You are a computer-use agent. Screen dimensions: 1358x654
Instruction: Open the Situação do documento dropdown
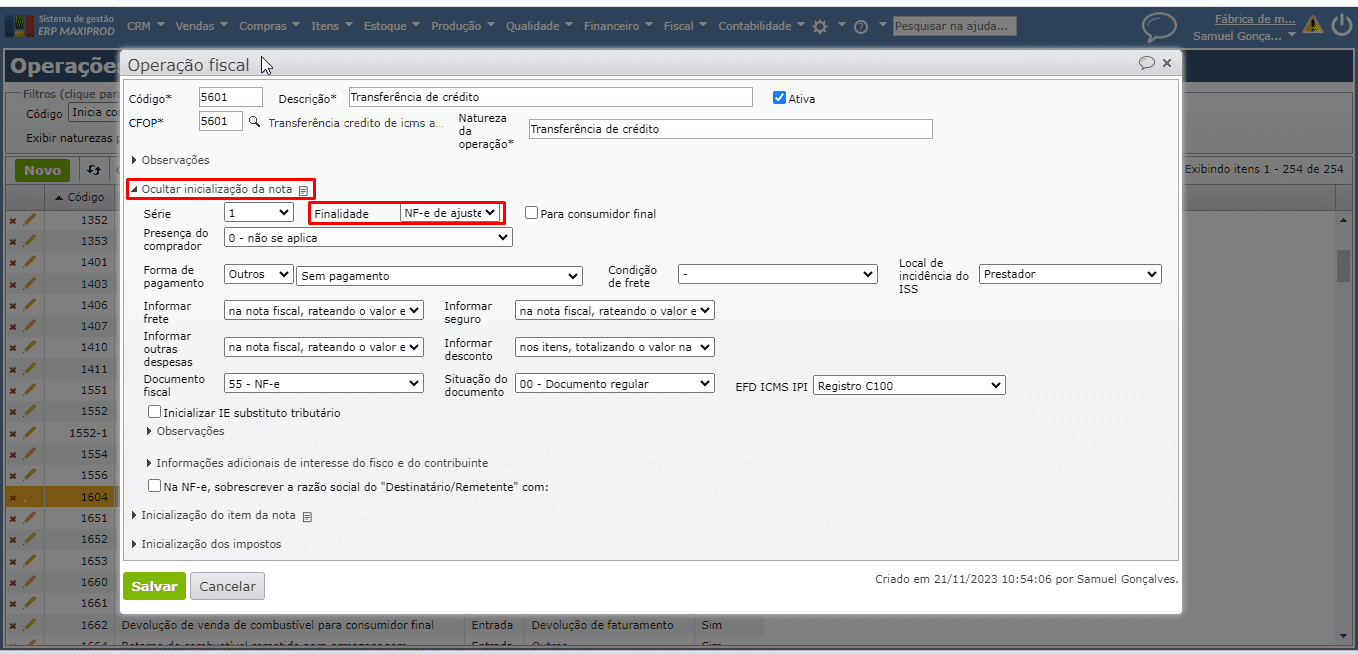(615, 384)
